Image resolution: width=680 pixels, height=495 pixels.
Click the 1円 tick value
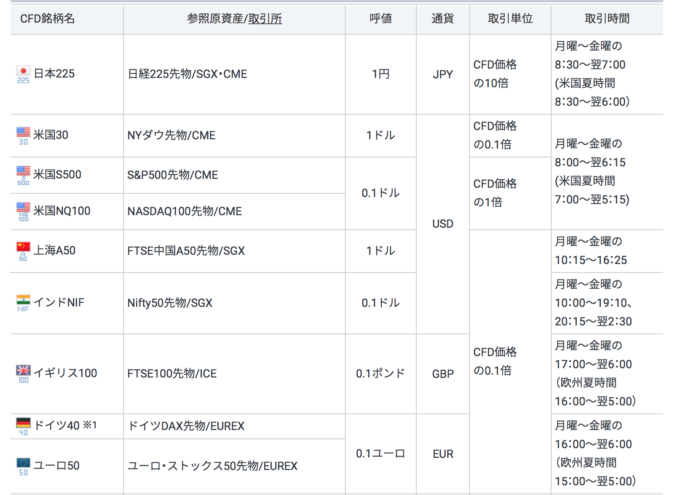click(x=381, y=74)
